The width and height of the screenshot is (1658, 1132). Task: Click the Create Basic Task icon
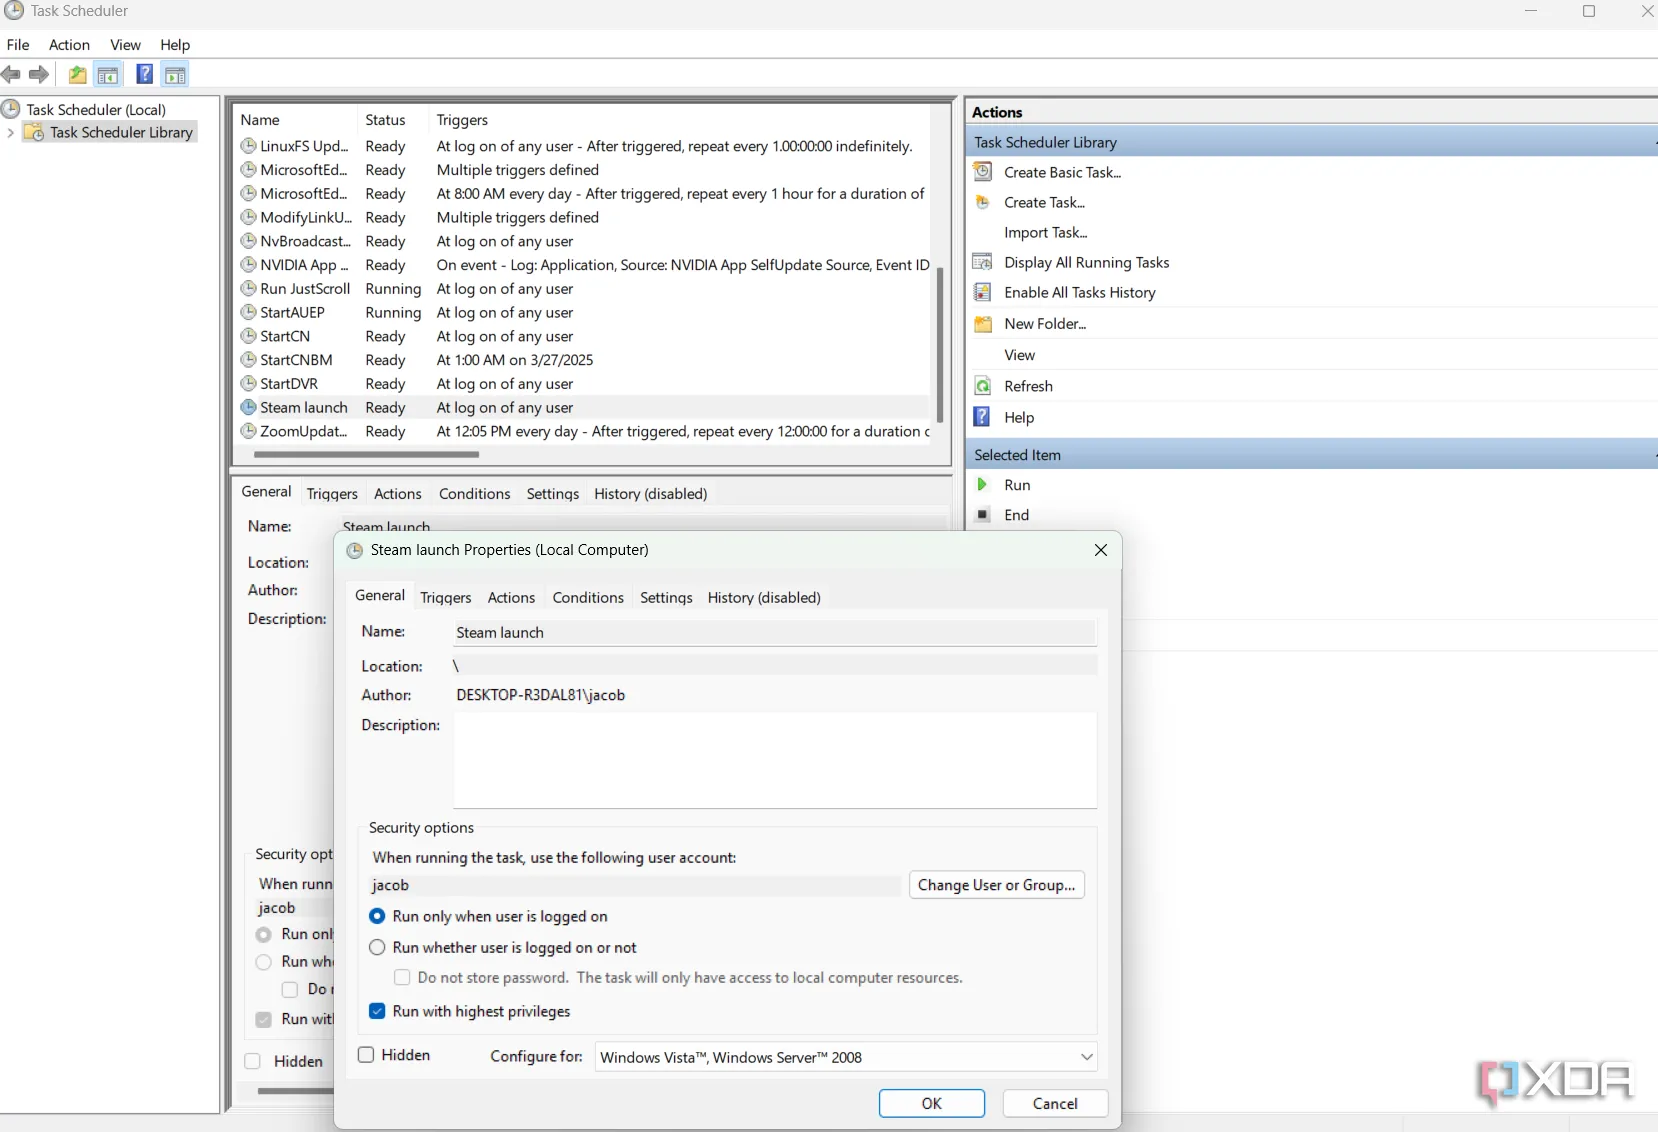pos(983,172)
